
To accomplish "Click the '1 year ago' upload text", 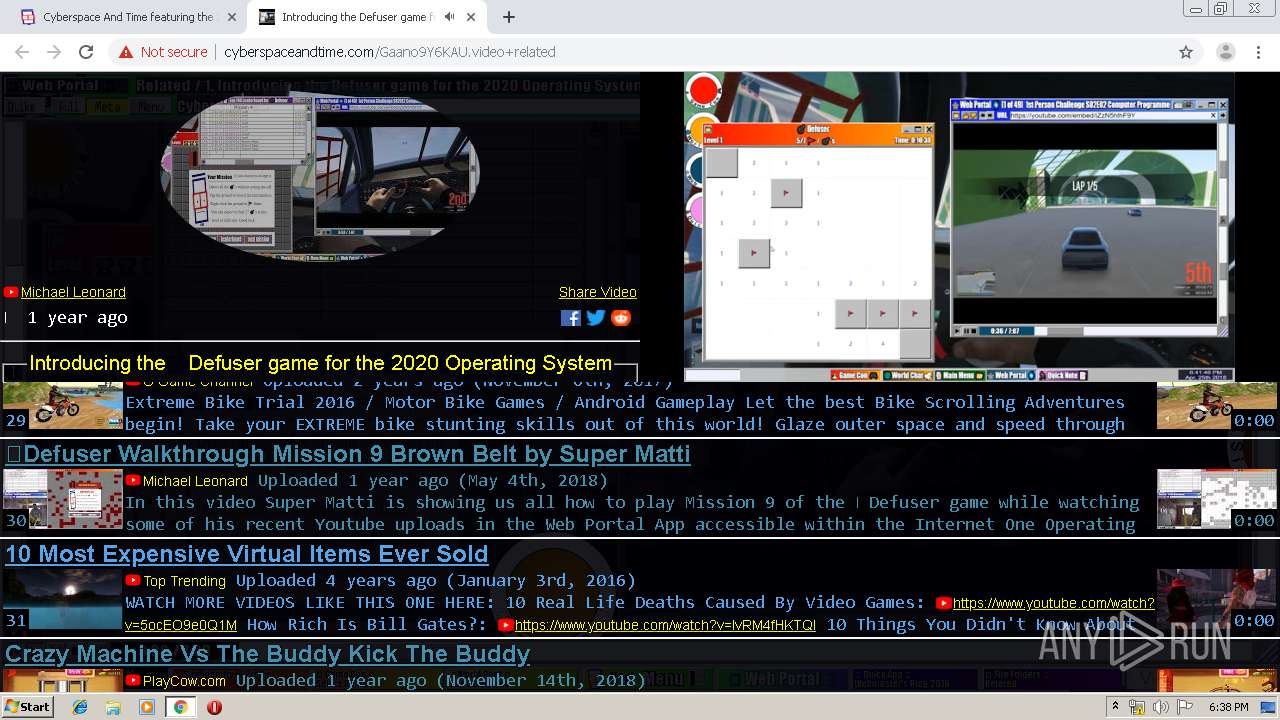I will pyautogui.click(x=77, y=318).
